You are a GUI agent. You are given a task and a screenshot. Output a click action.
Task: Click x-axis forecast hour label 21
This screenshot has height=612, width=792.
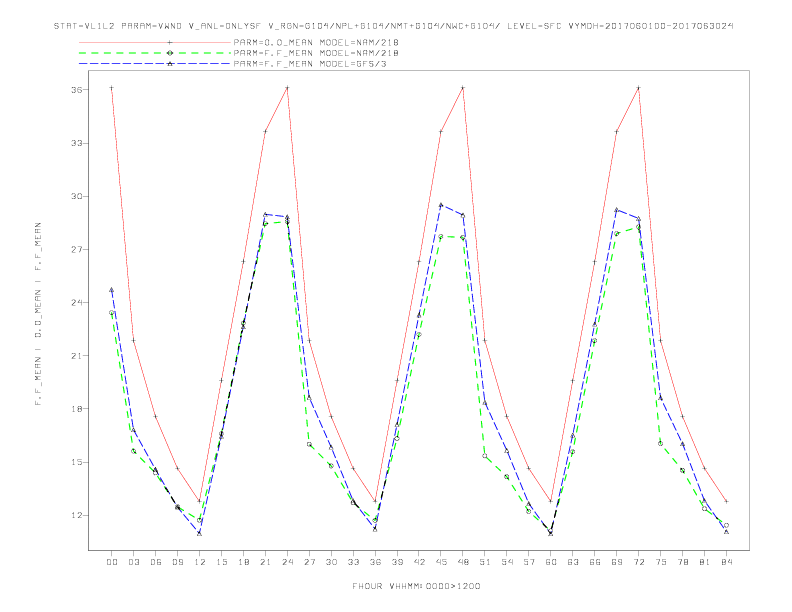pos(265,562)
